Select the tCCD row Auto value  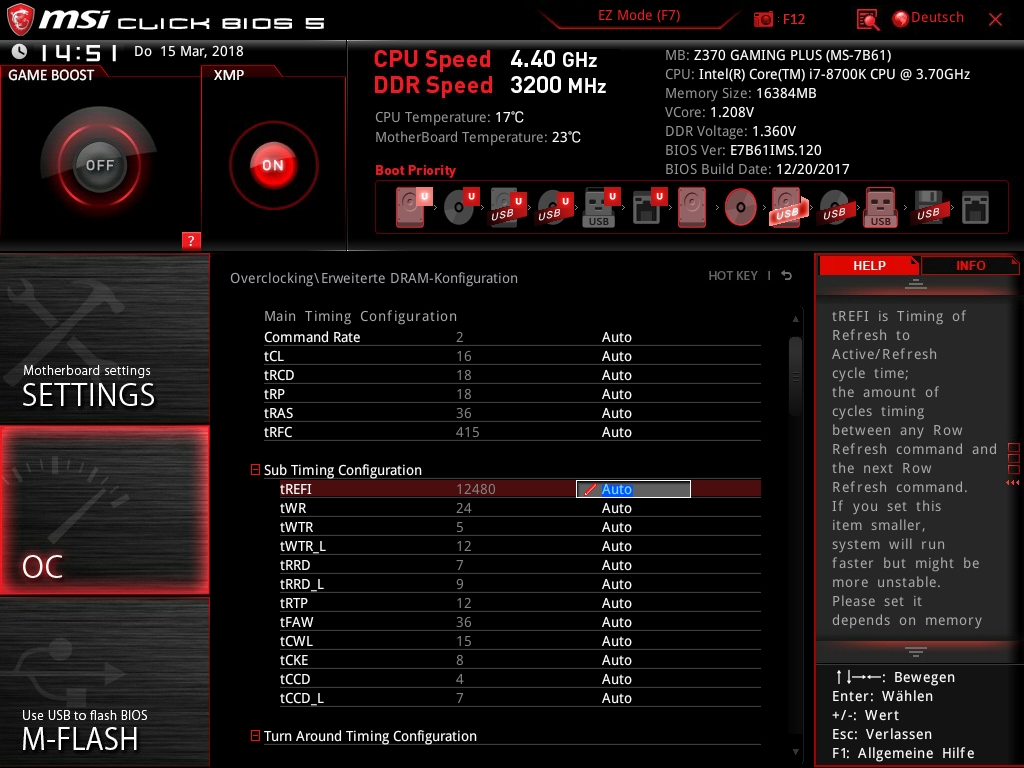(616, 679)
